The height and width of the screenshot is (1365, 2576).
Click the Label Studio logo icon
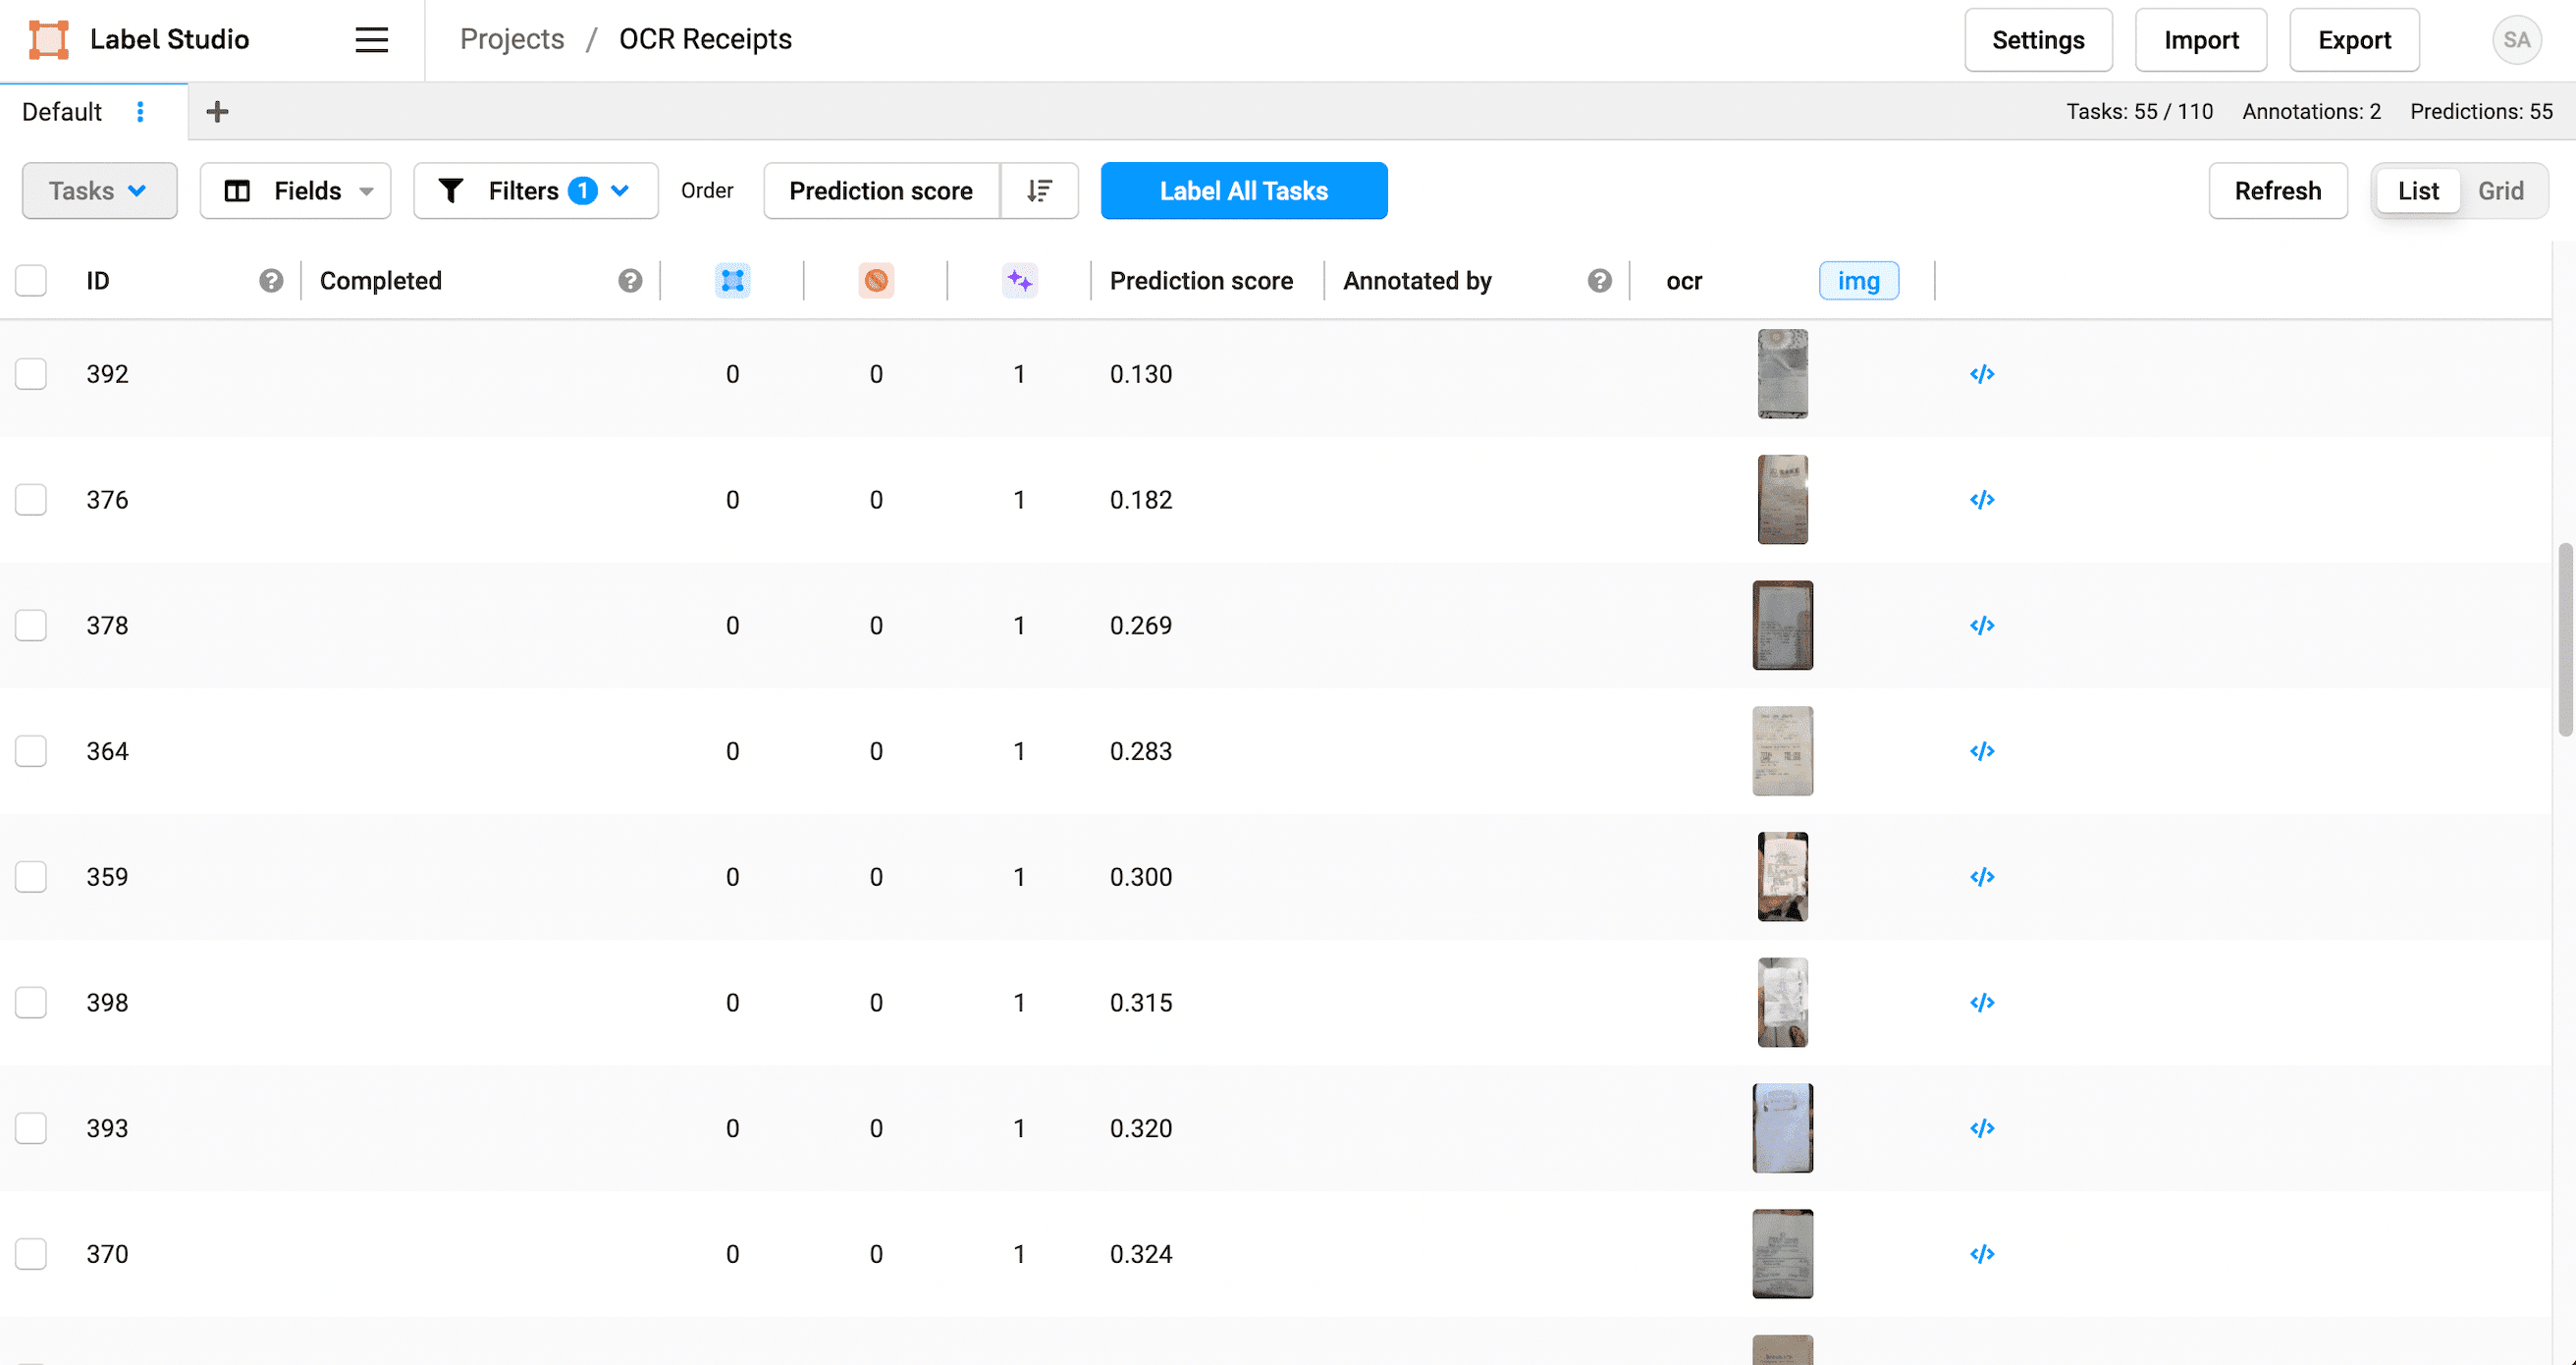point(49,39)
